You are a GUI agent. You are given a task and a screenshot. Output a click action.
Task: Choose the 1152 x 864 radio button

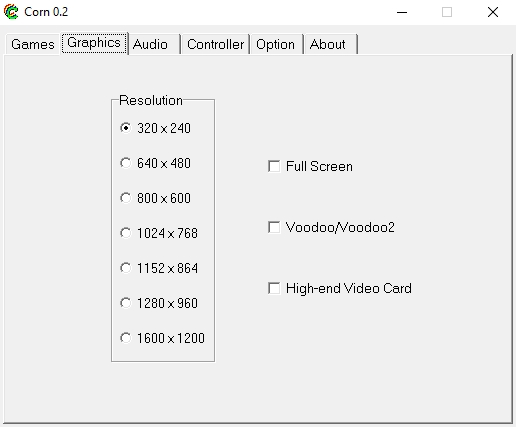click(159, 268)
